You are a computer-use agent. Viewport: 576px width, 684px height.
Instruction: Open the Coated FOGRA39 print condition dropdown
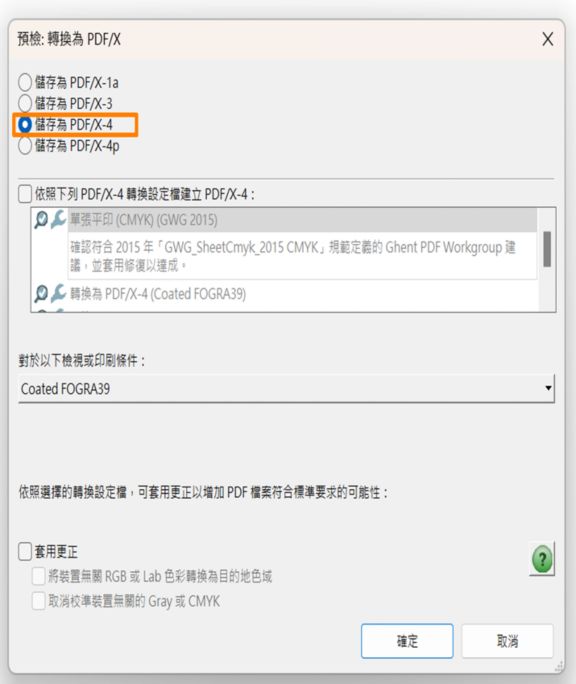click(x=286, y=388)
